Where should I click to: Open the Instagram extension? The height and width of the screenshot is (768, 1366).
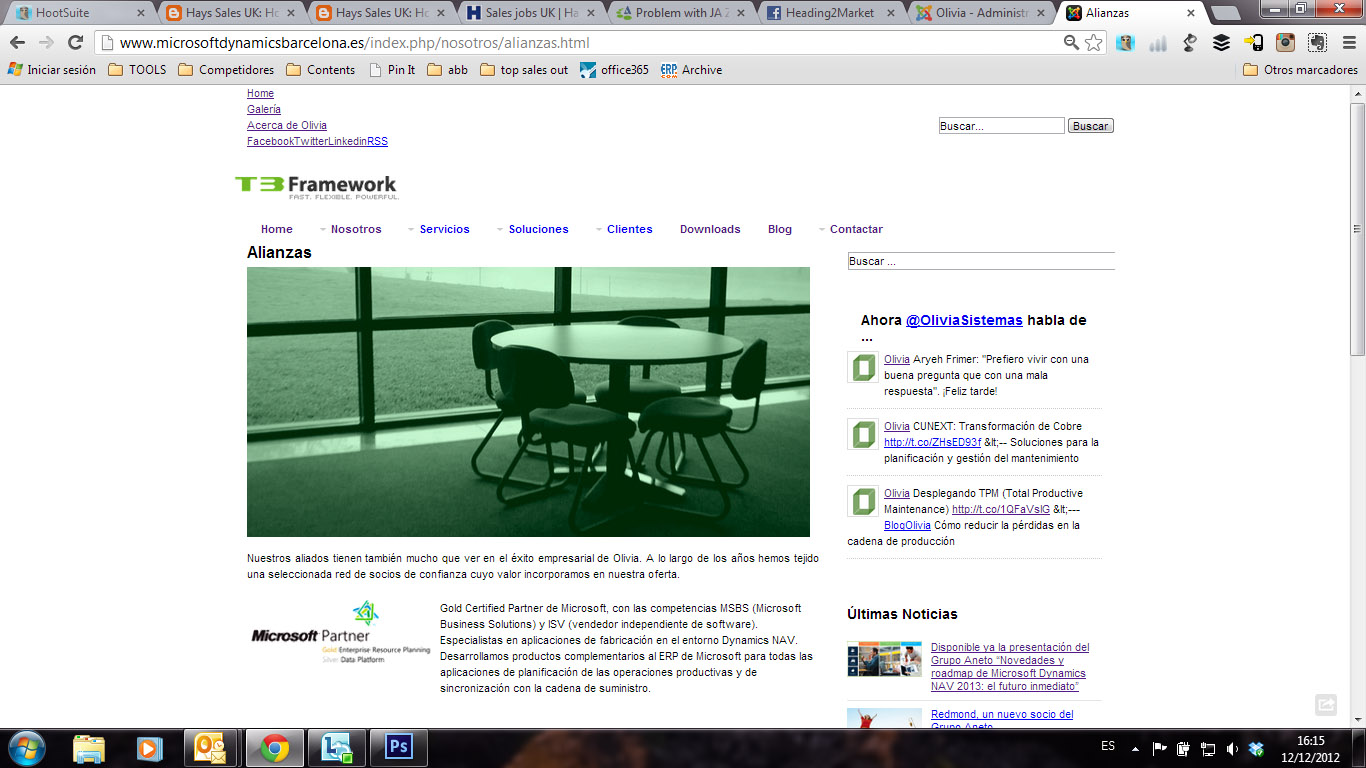pyautogui.click(x=1285, y=43)
